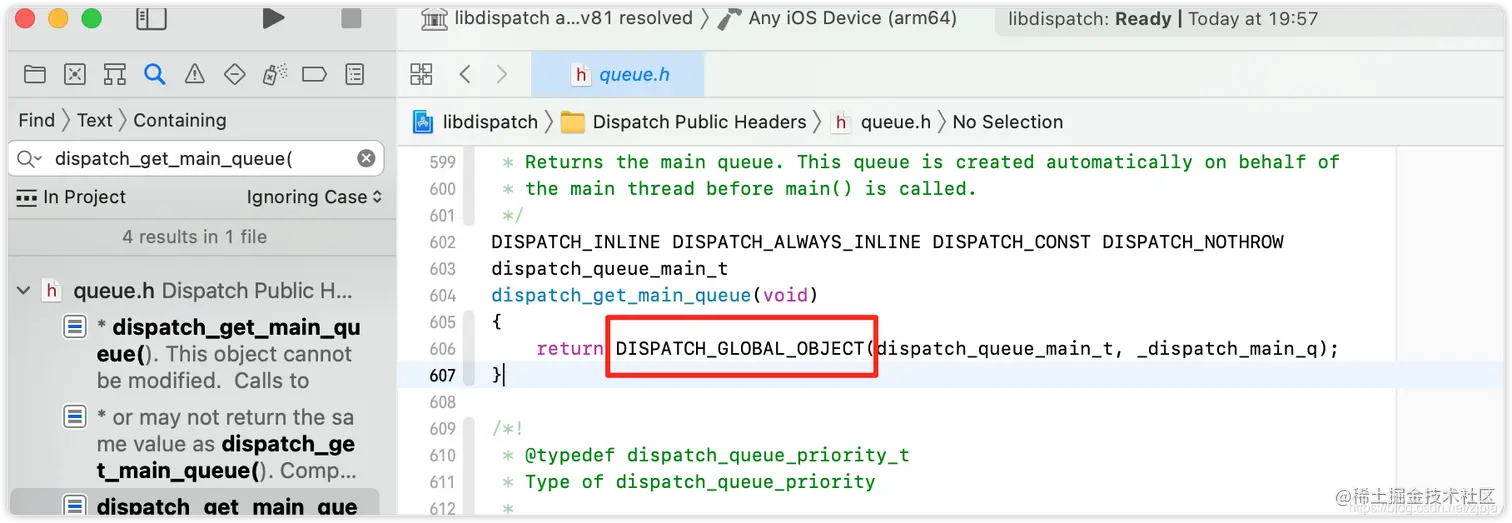Click line number 604 in the gutter
Screen dimensions: 1512x523
point(443,296)
